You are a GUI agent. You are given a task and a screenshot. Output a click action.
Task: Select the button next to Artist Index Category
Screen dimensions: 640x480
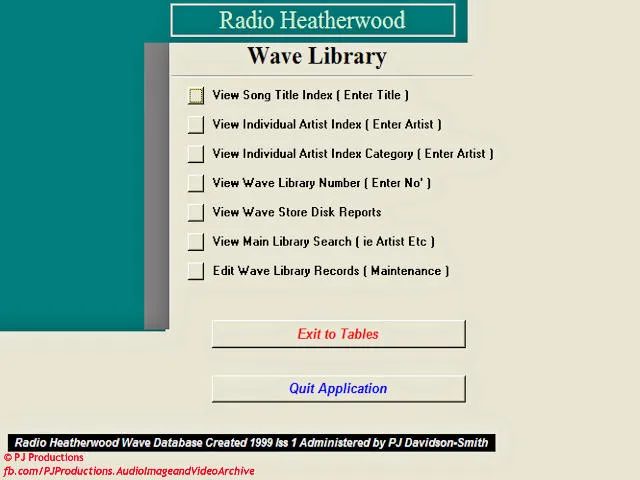[x=196, y=154]
